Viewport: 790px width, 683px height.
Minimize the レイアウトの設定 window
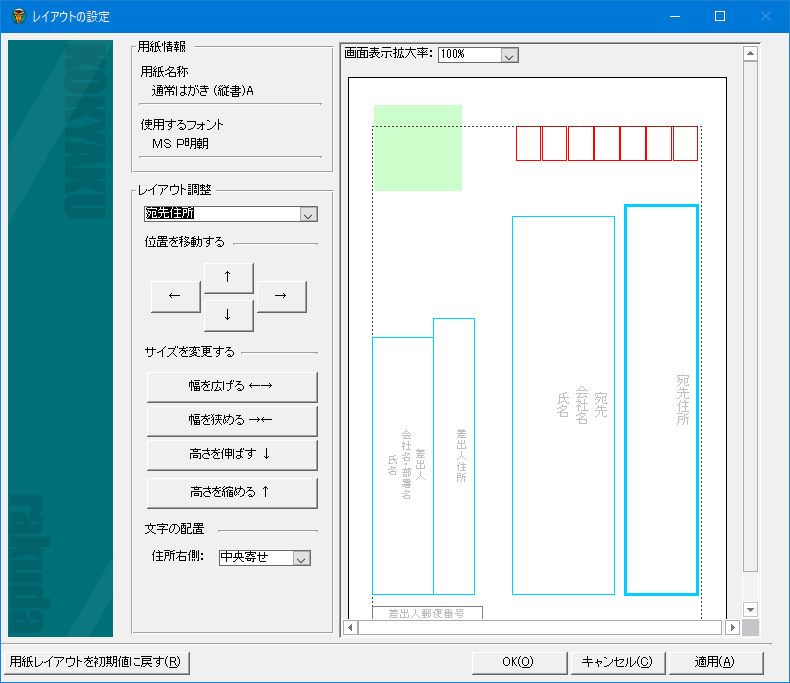point(675,16)
